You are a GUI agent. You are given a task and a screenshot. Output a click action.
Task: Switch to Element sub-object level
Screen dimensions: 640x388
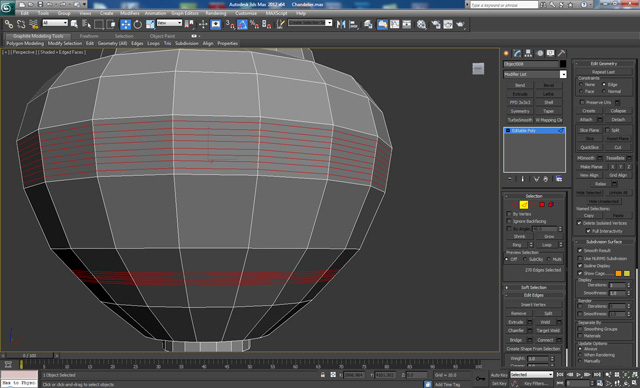[551, 204]
